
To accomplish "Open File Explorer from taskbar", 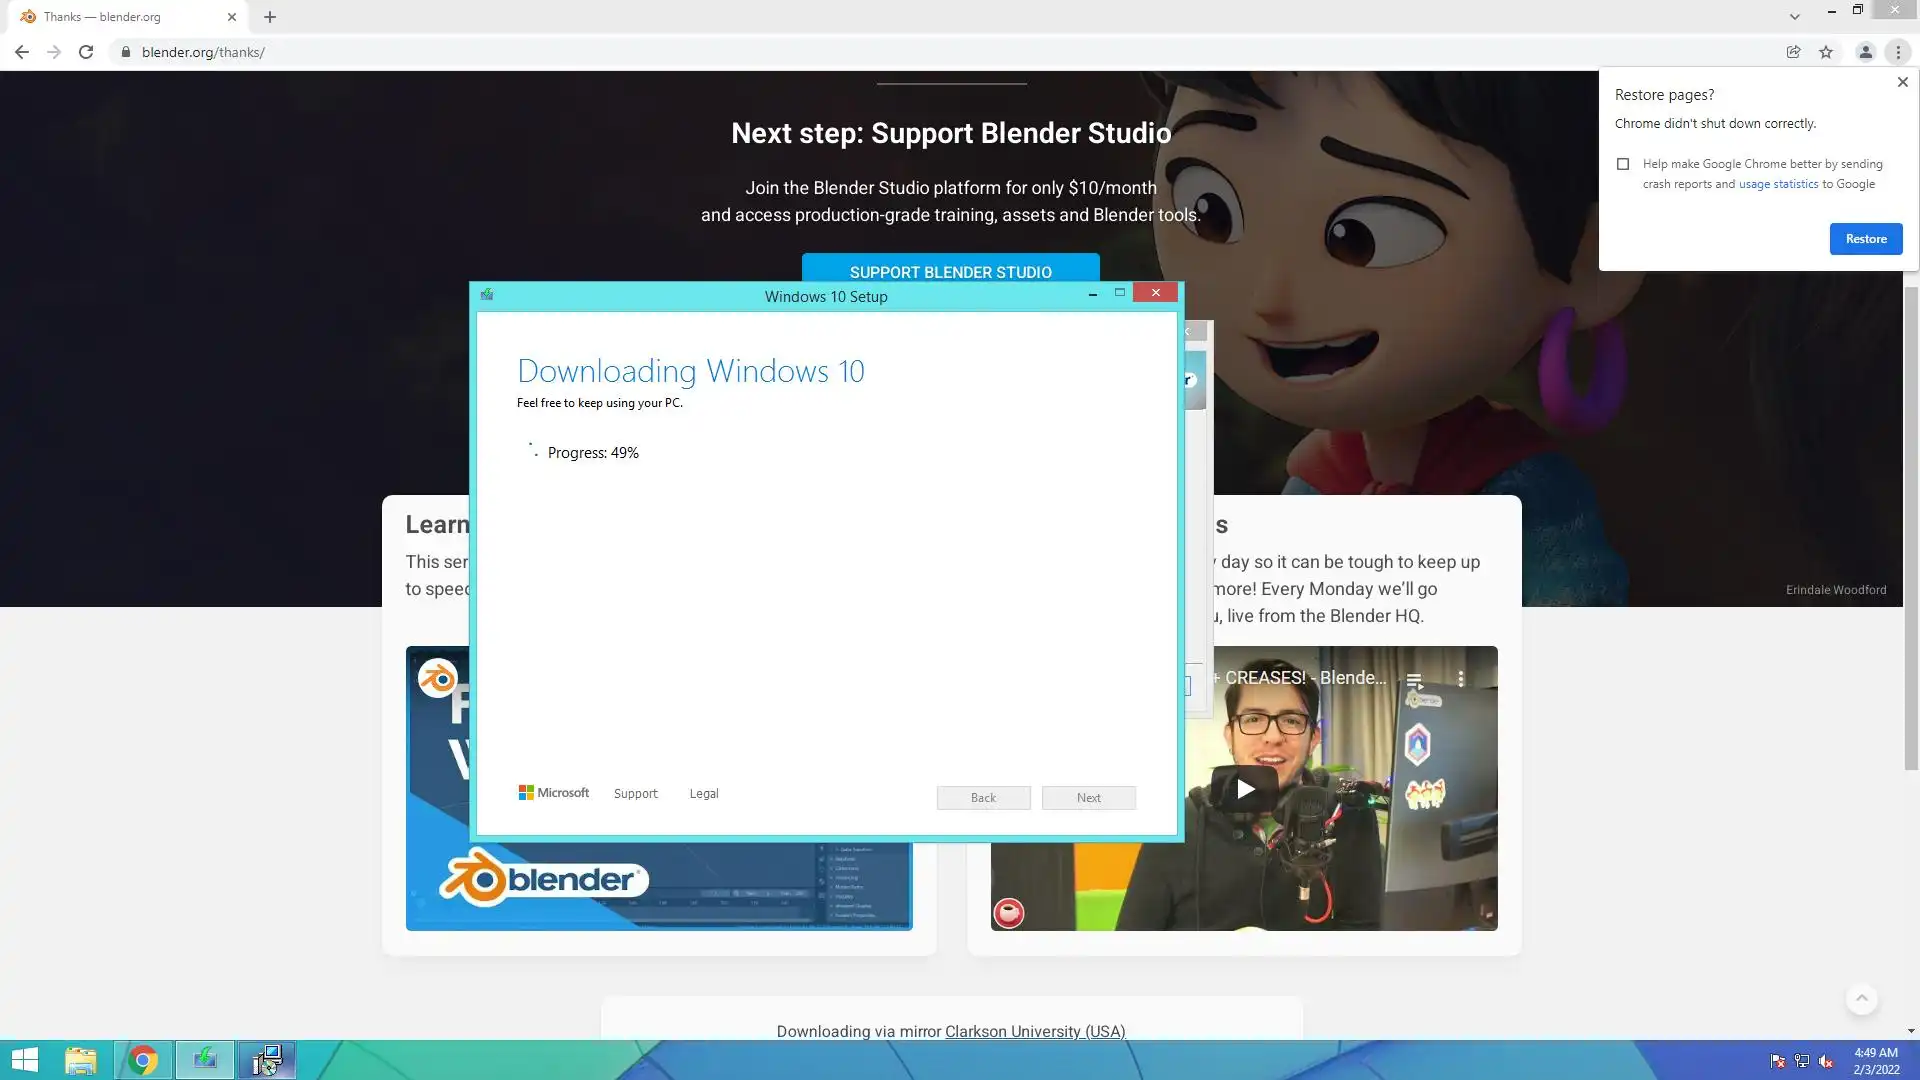I will [80, 1060].
